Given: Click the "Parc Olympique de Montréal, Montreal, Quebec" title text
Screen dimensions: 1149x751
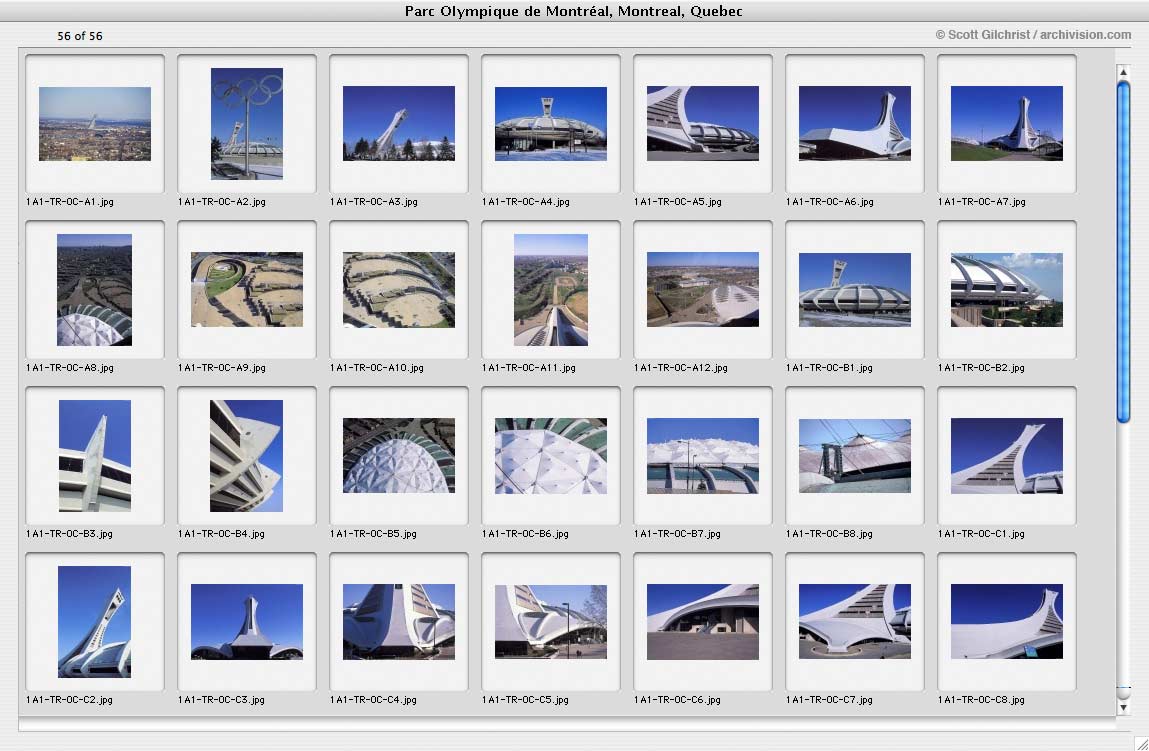Looking at the screenshot, I should pos(574,11).
